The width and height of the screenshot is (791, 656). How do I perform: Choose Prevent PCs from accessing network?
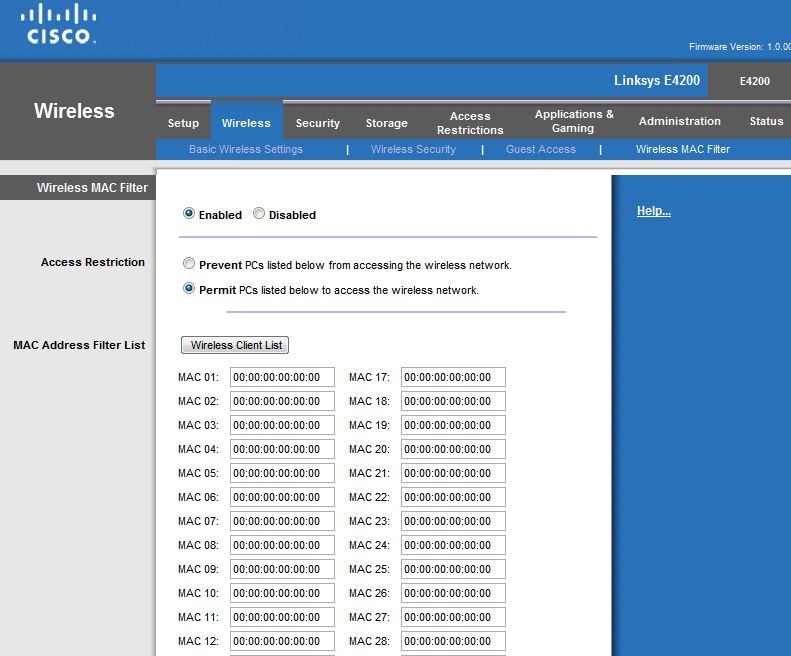click(189, 263)
